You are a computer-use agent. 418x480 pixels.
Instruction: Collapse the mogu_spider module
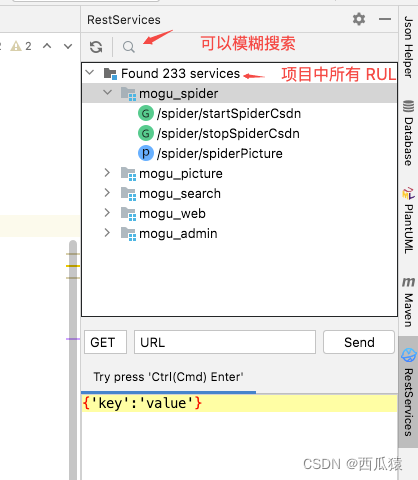(x=107, y=93)
